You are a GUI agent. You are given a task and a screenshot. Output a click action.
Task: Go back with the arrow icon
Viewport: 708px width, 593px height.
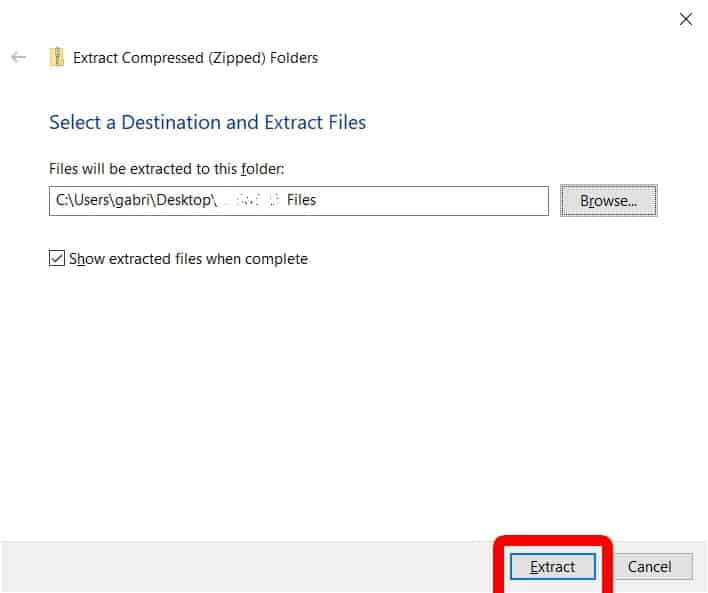tap(19, 57)
